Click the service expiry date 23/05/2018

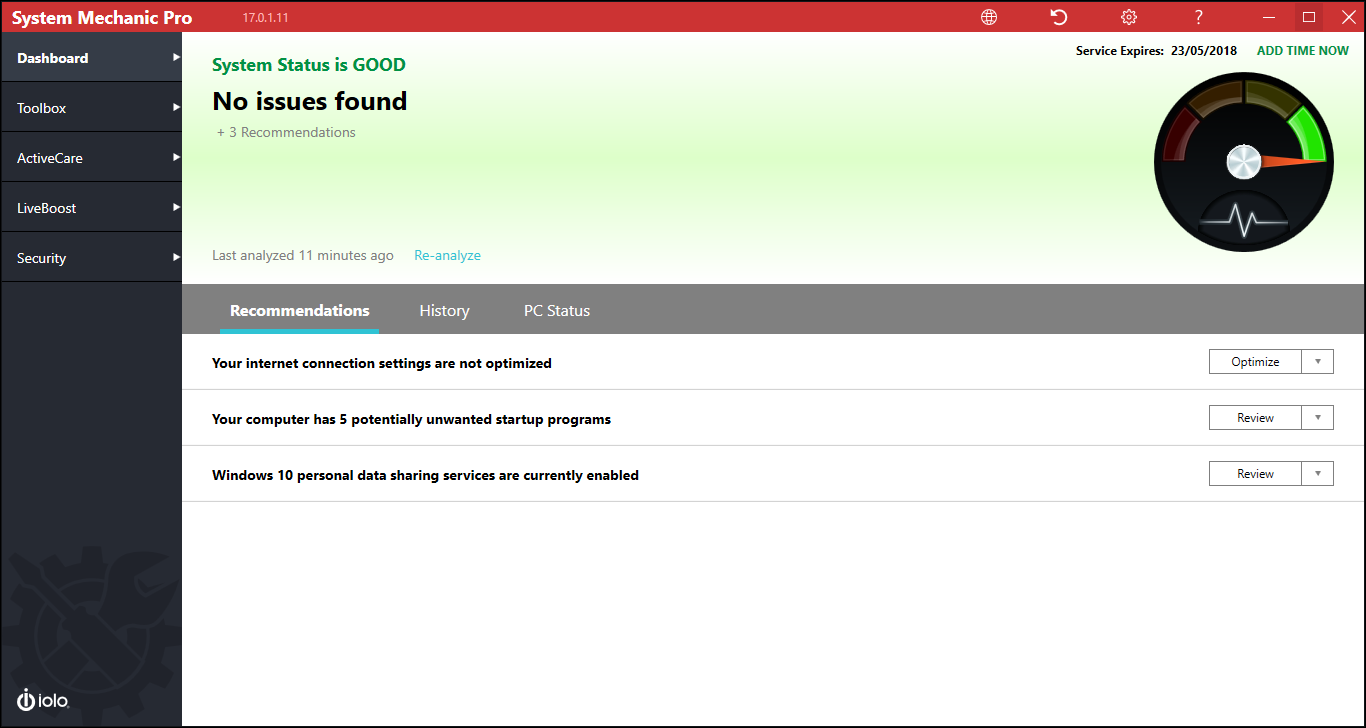[x=1204, y=51]
